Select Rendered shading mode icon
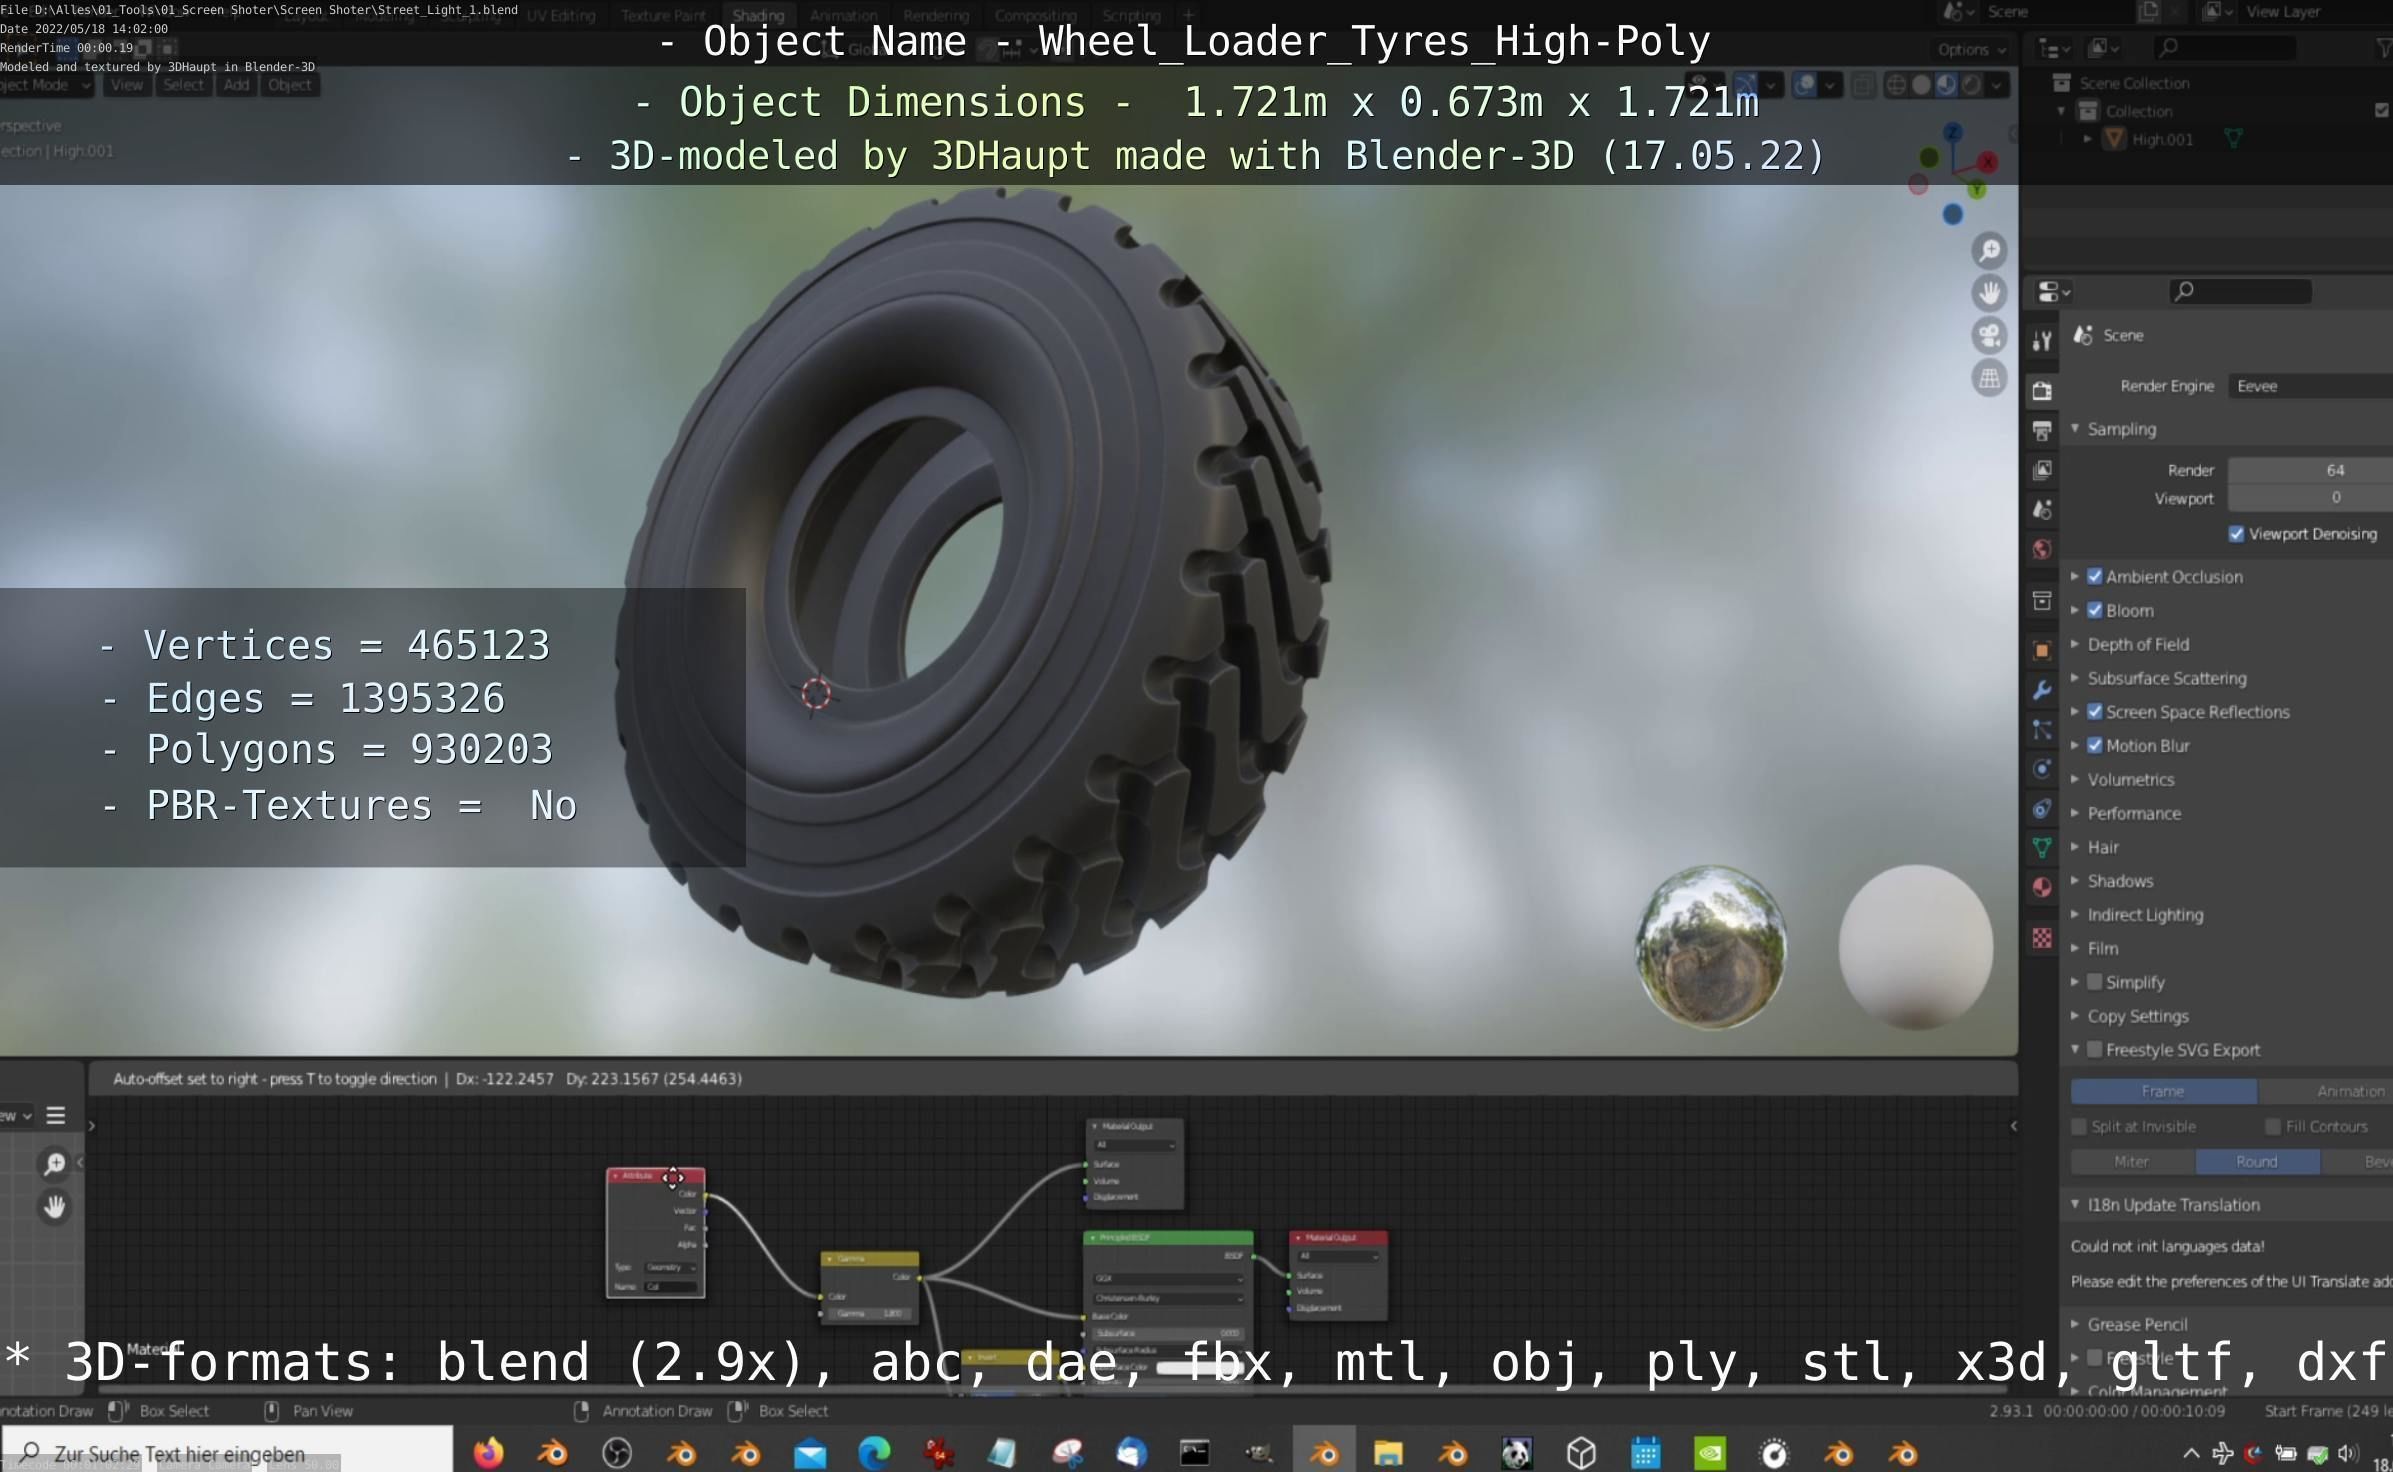Screen dimensions: 2393x1472 [x=1970, y=85]
